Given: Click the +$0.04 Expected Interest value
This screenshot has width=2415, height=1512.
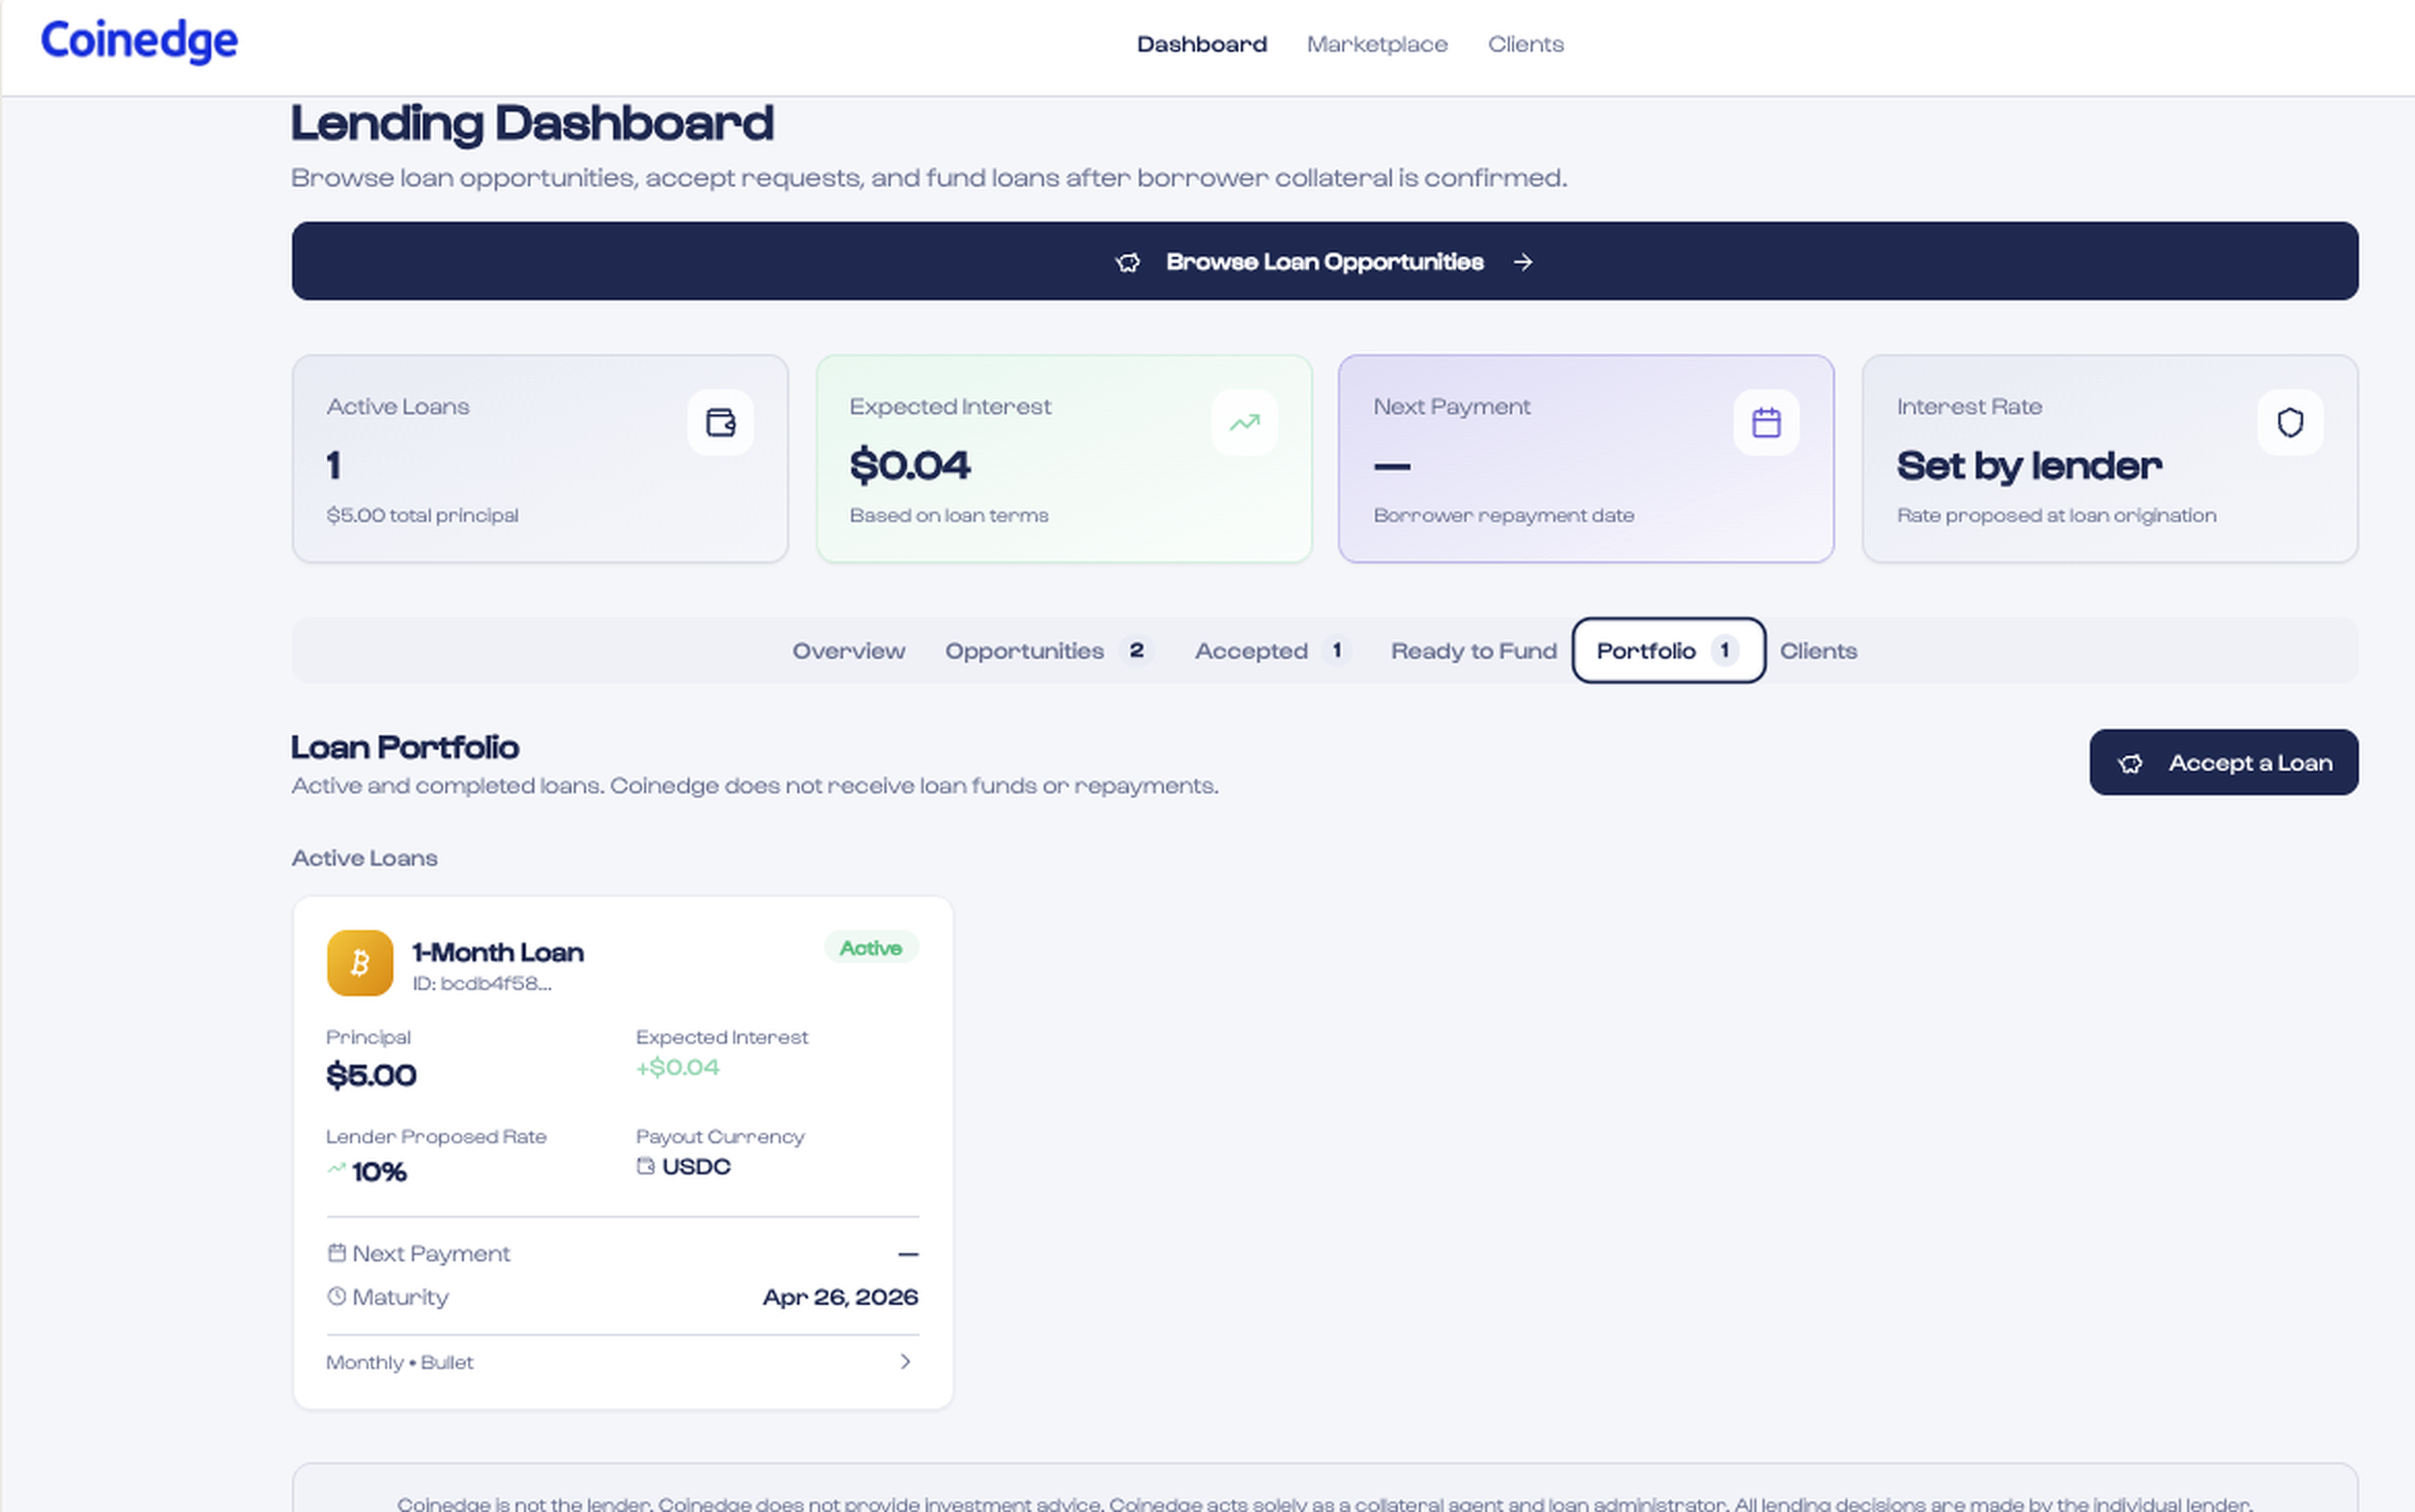Looking at the screenshot, I should [677, 1067].
